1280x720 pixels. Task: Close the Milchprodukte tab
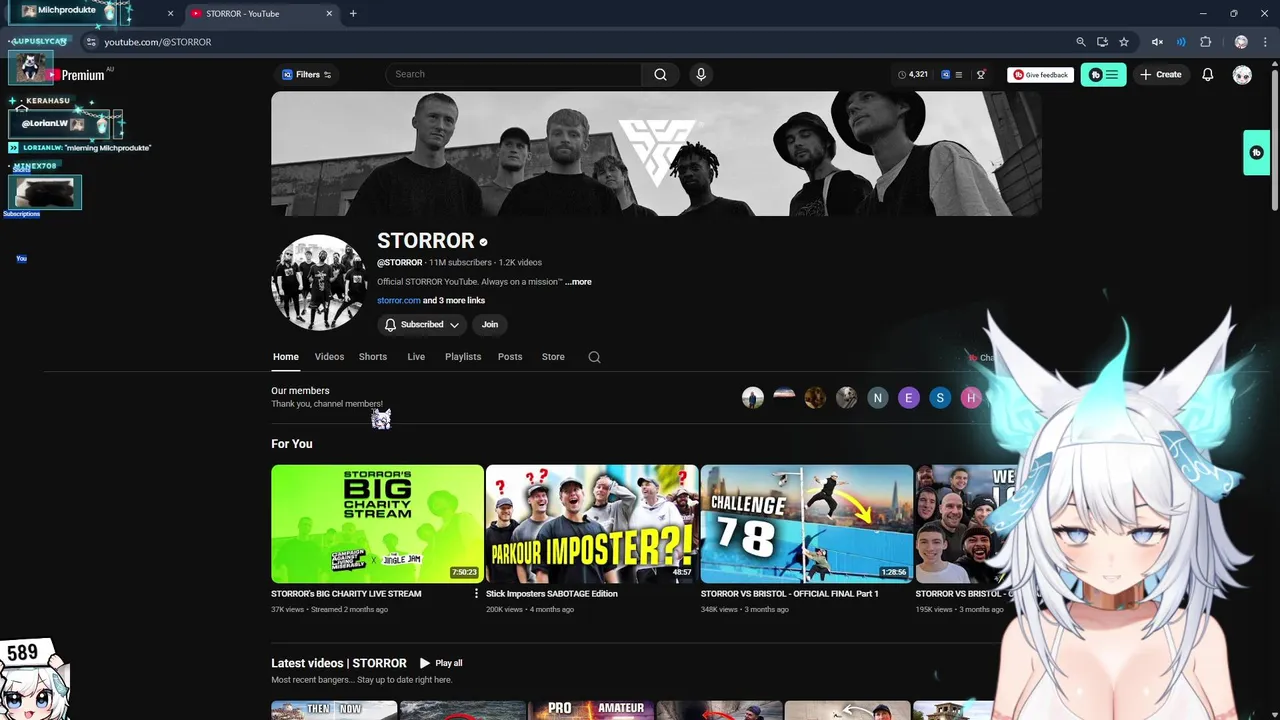(x=170, y=13)
